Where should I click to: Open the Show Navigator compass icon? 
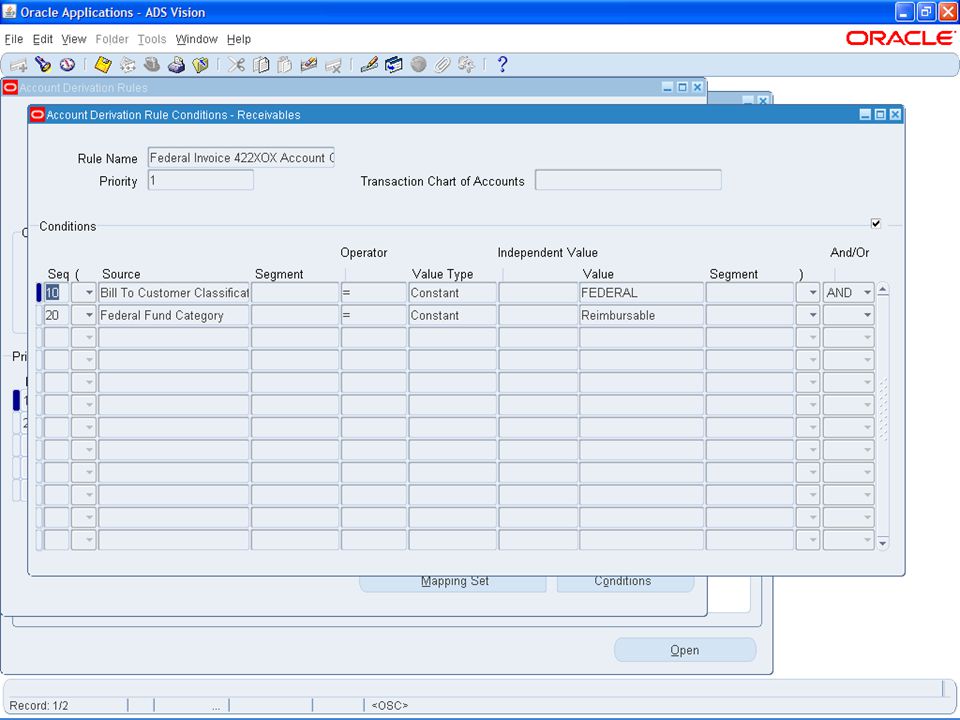point(67,64)
